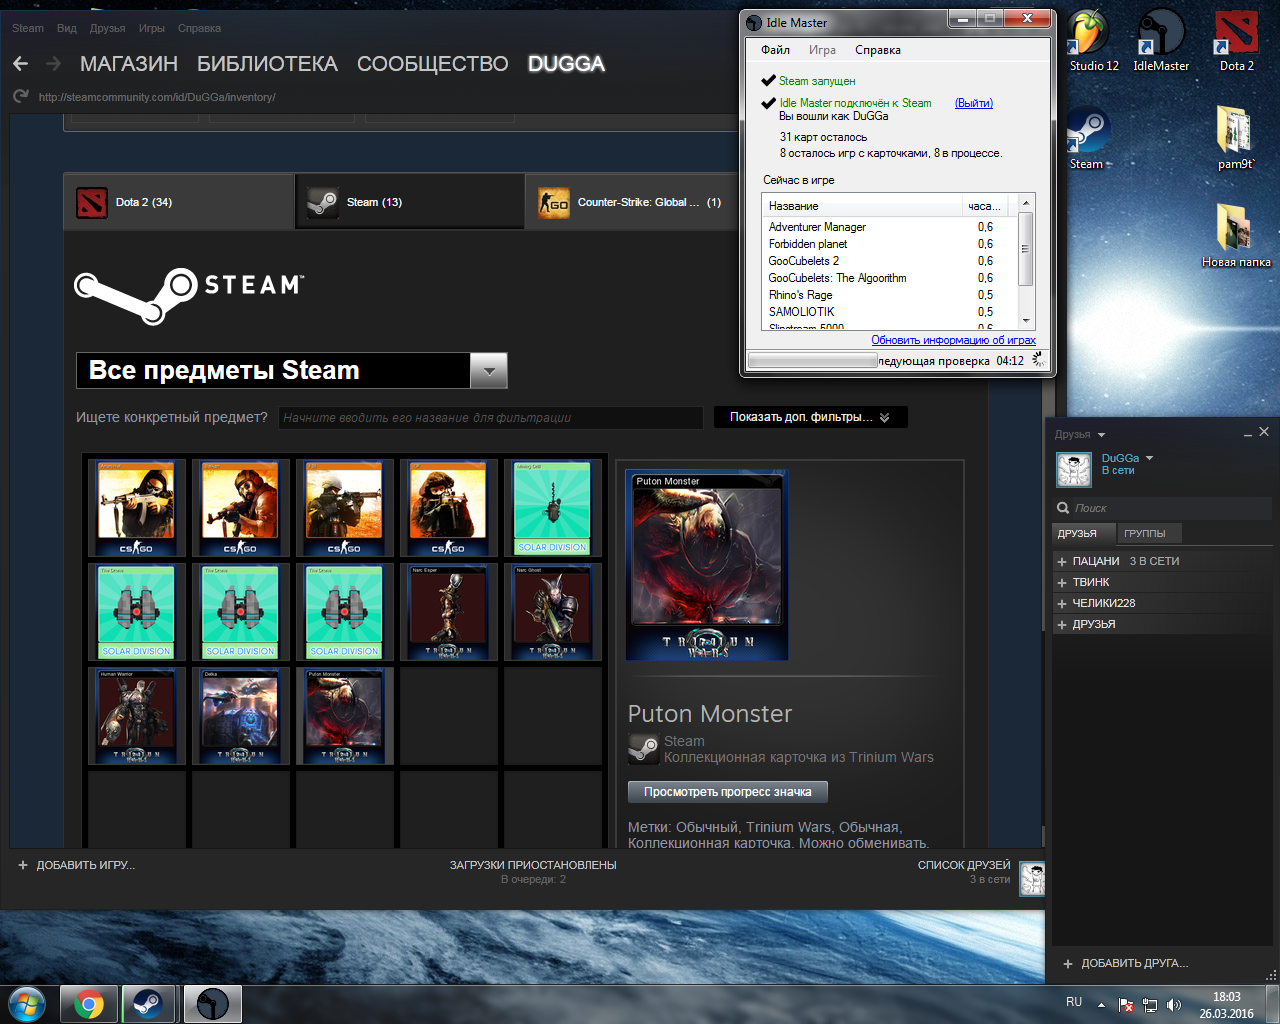This screenshot has width=1280, height=1024.
Task: Open DuGGa status dropdown in friends window
Action: [1149, 458]
